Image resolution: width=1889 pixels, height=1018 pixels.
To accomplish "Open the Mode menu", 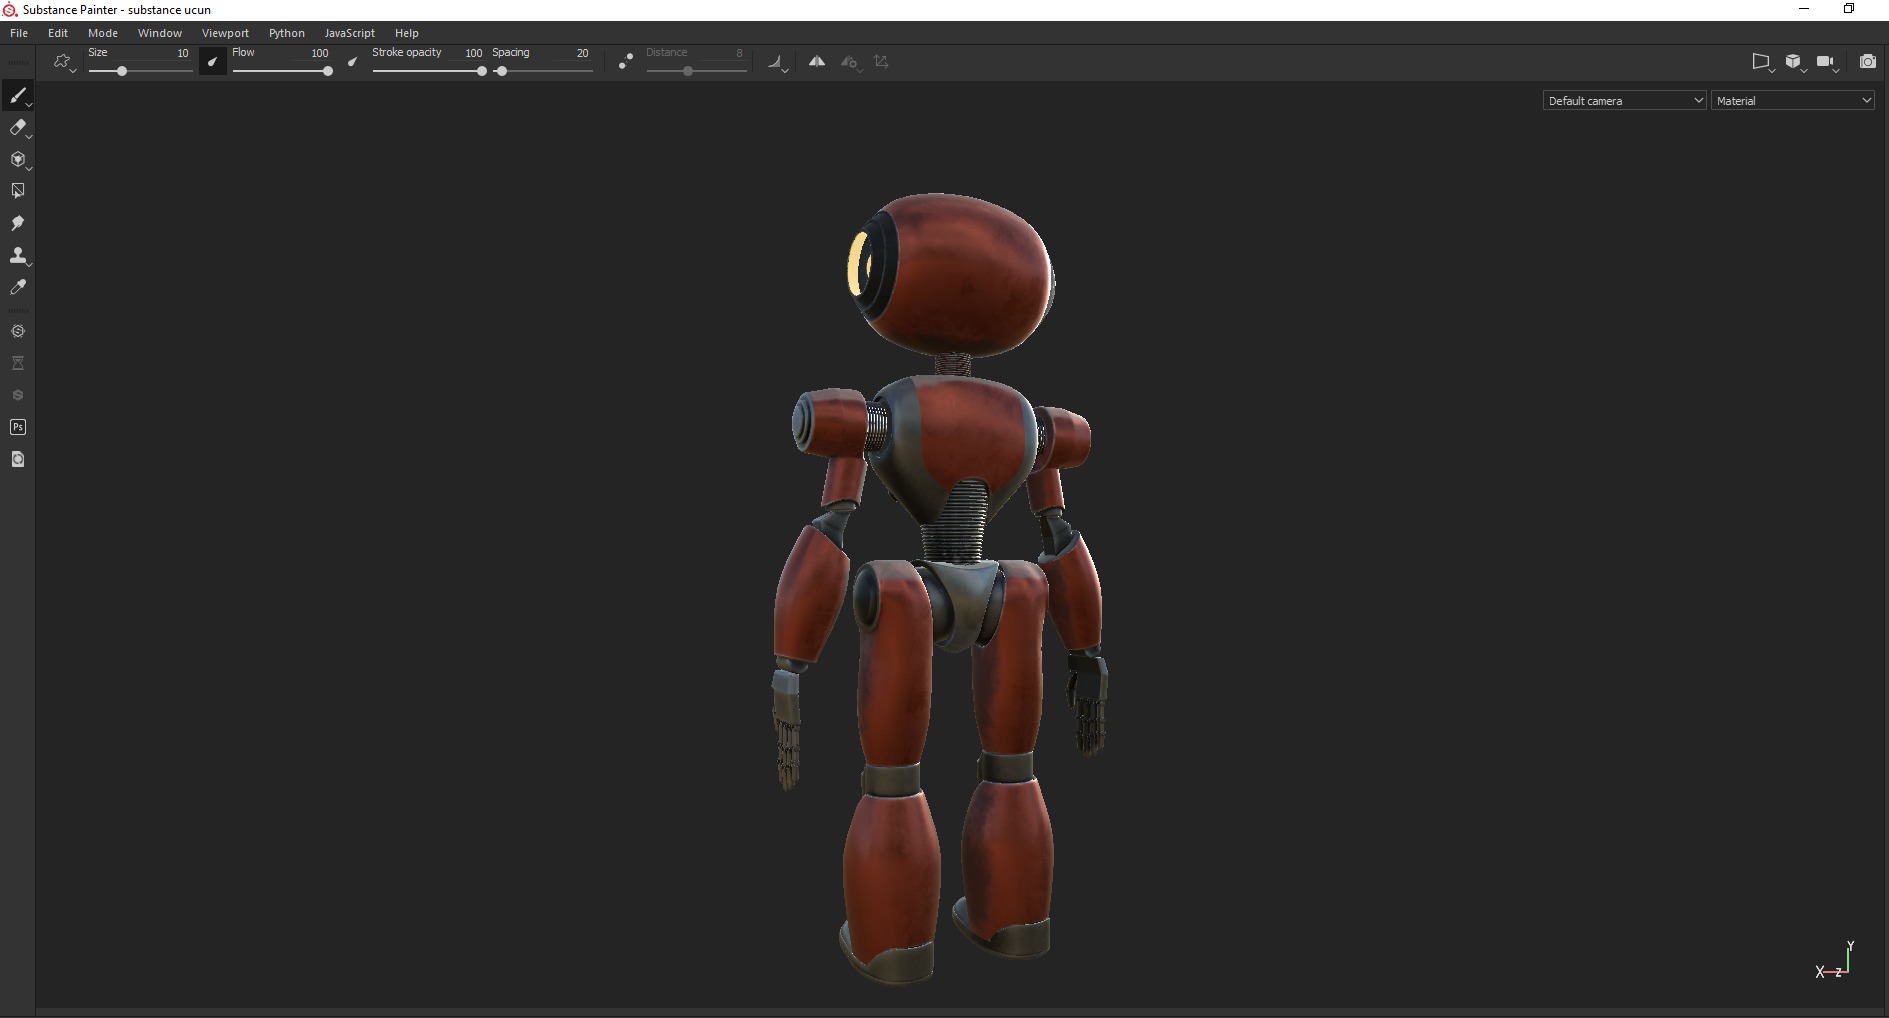I will (103, 33).
